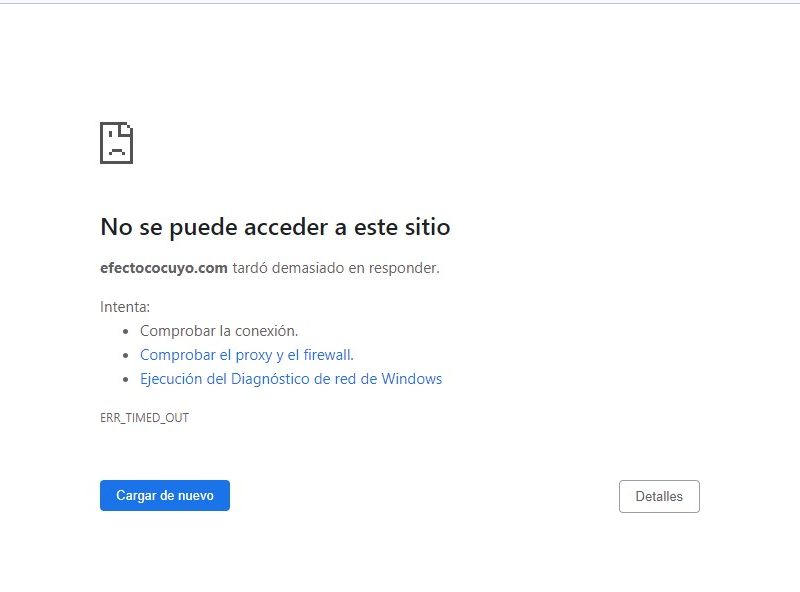Open Comprobar el proxy y el firewall link
Image resolution: width=800 pixels, height=592 pixels.
point(247,355)
